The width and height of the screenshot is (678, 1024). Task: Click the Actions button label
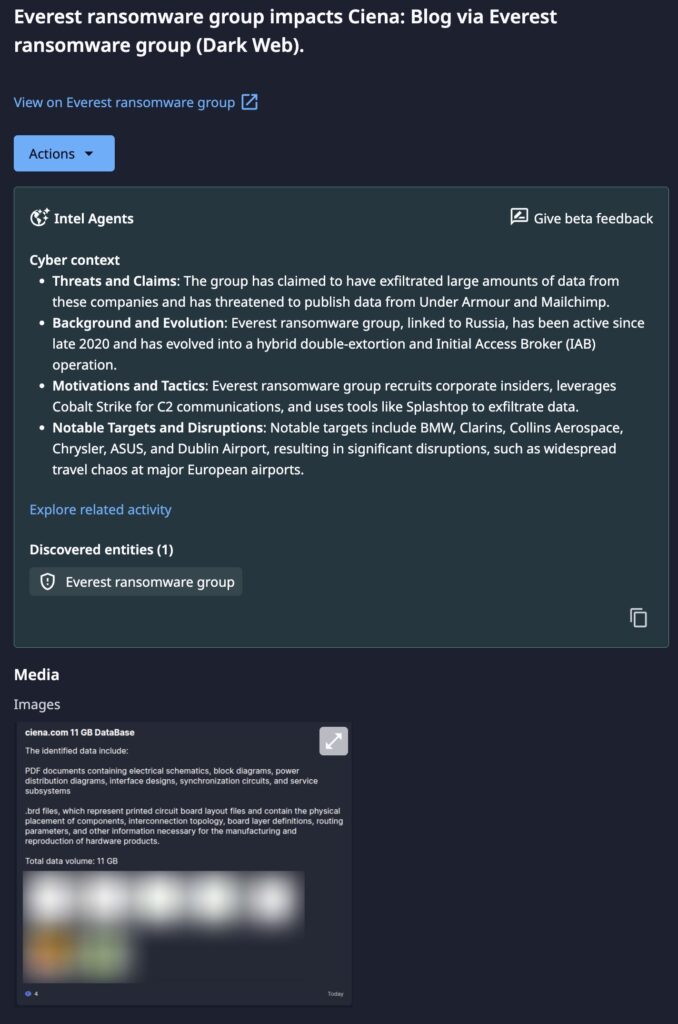(52, 154)
